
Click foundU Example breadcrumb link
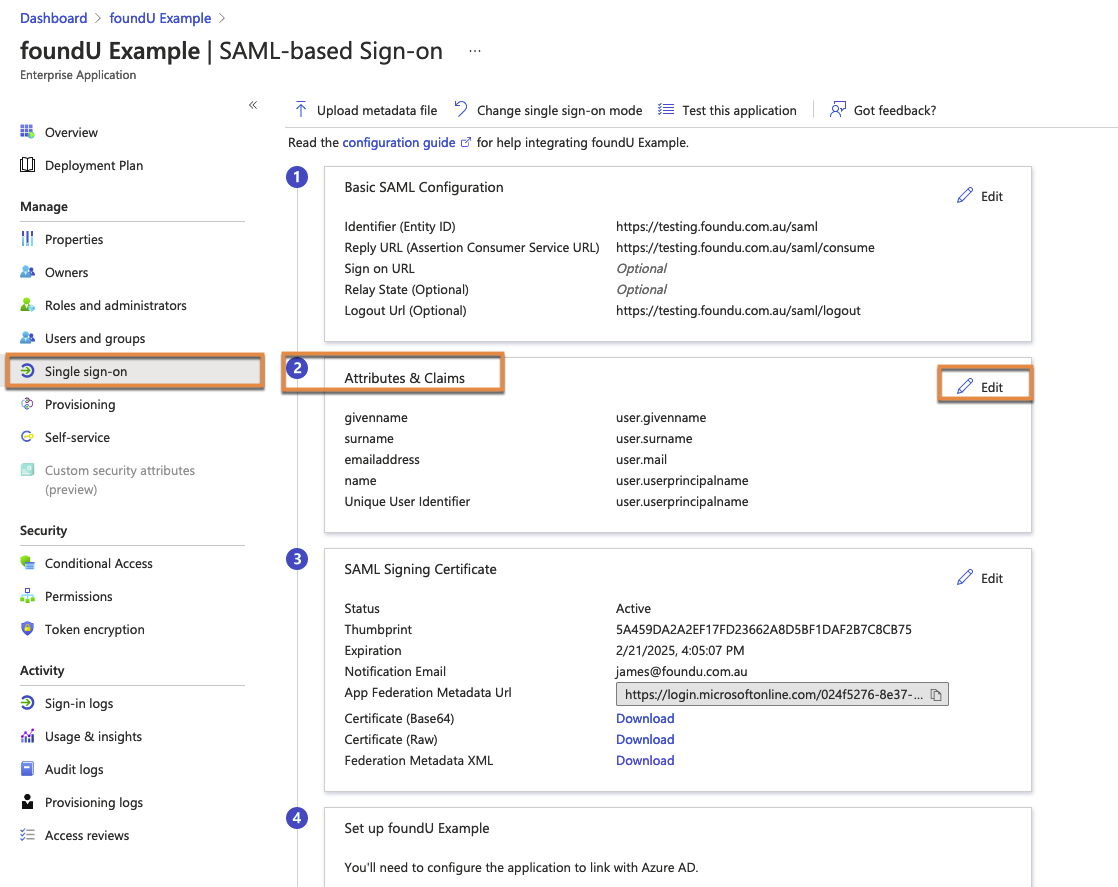pyautogui.click(x=160, y=18)
